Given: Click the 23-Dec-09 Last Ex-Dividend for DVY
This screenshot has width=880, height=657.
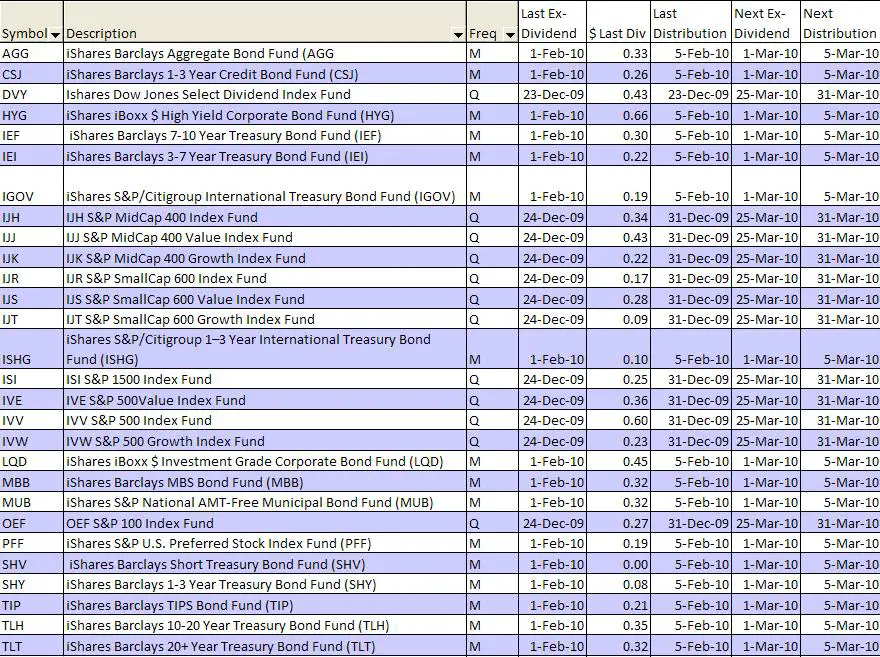Looking at the screenshot, I should 553,94.
